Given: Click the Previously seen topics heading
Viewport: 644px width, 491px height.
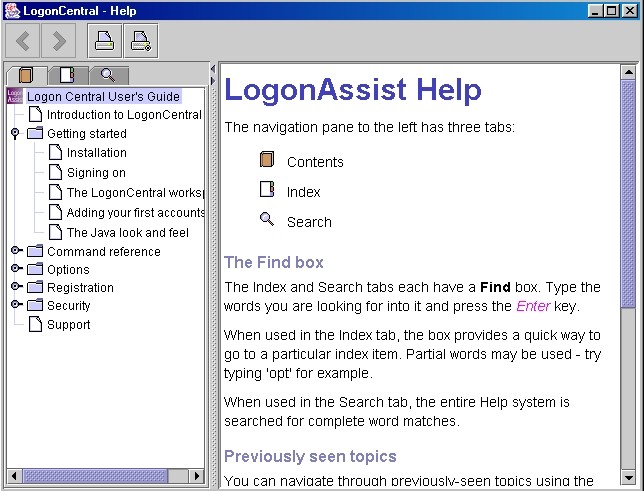Looking at the screenshot, I should (x=310, y=456).
